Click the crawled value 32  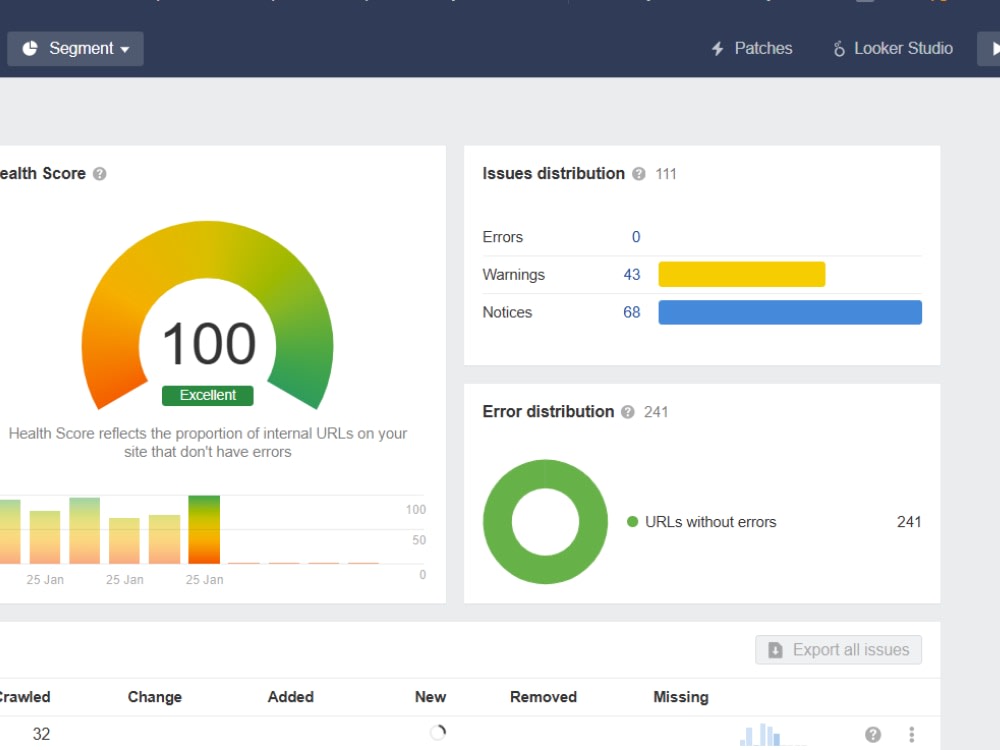point(41,734)
